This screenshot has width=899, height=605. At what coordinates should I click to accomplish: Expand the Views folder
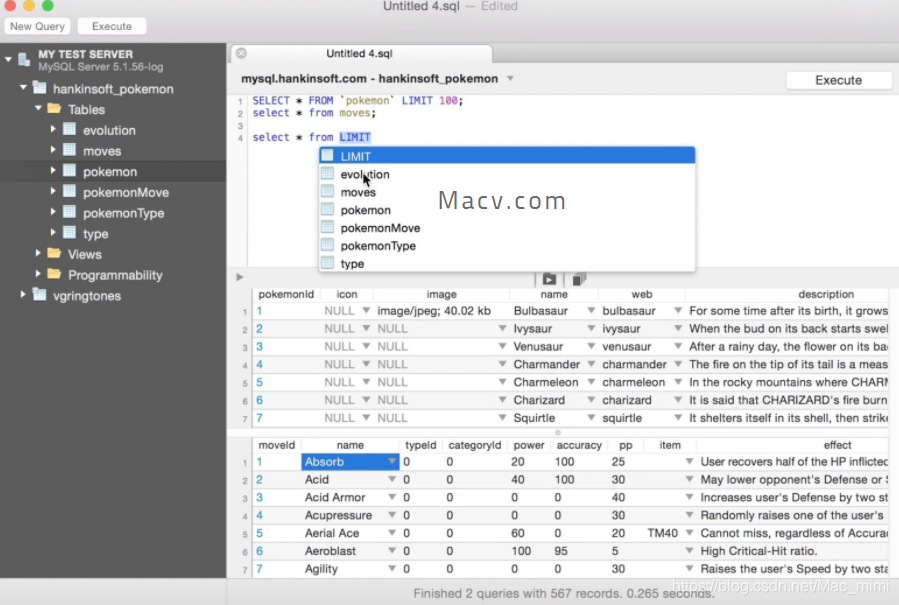point(38,253)
